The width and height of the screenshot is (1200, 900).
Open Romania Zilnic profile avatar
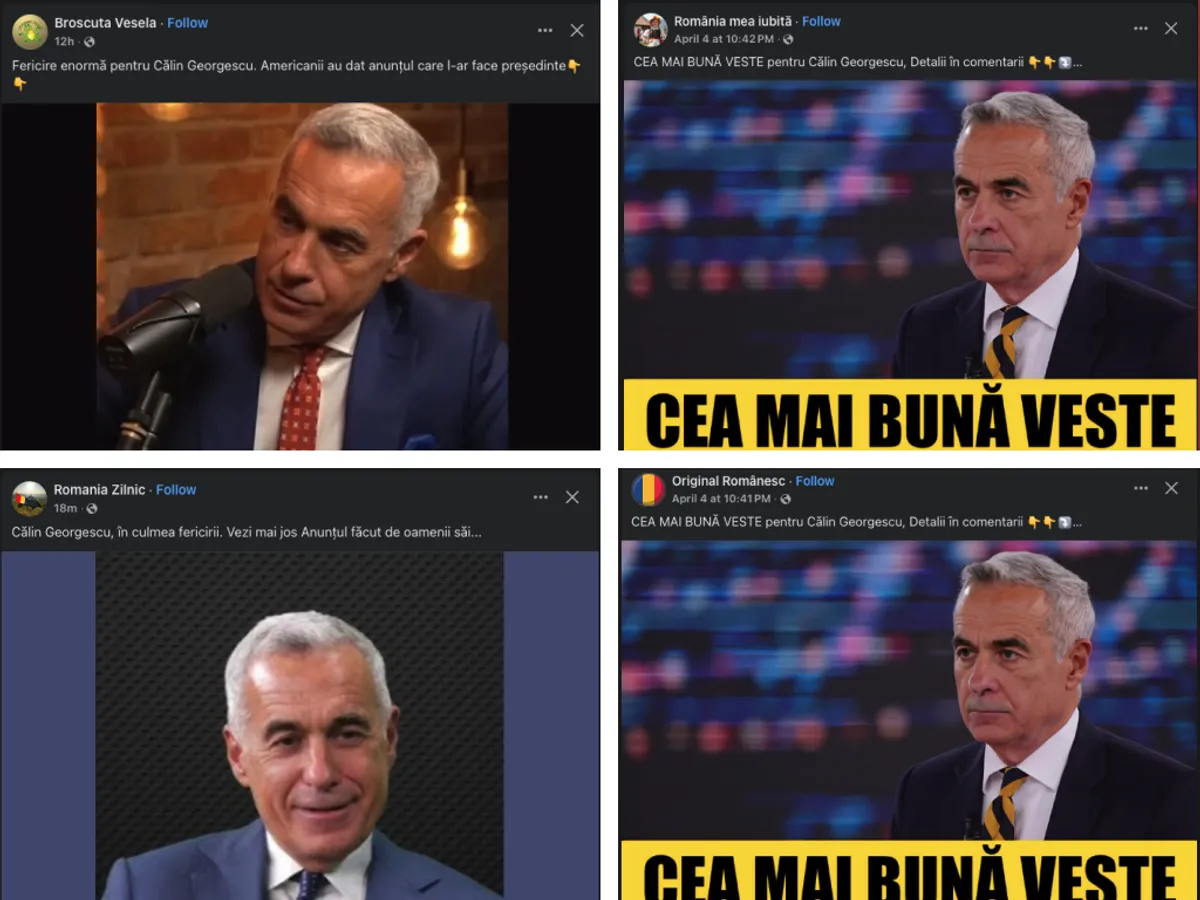pos(29,498)
